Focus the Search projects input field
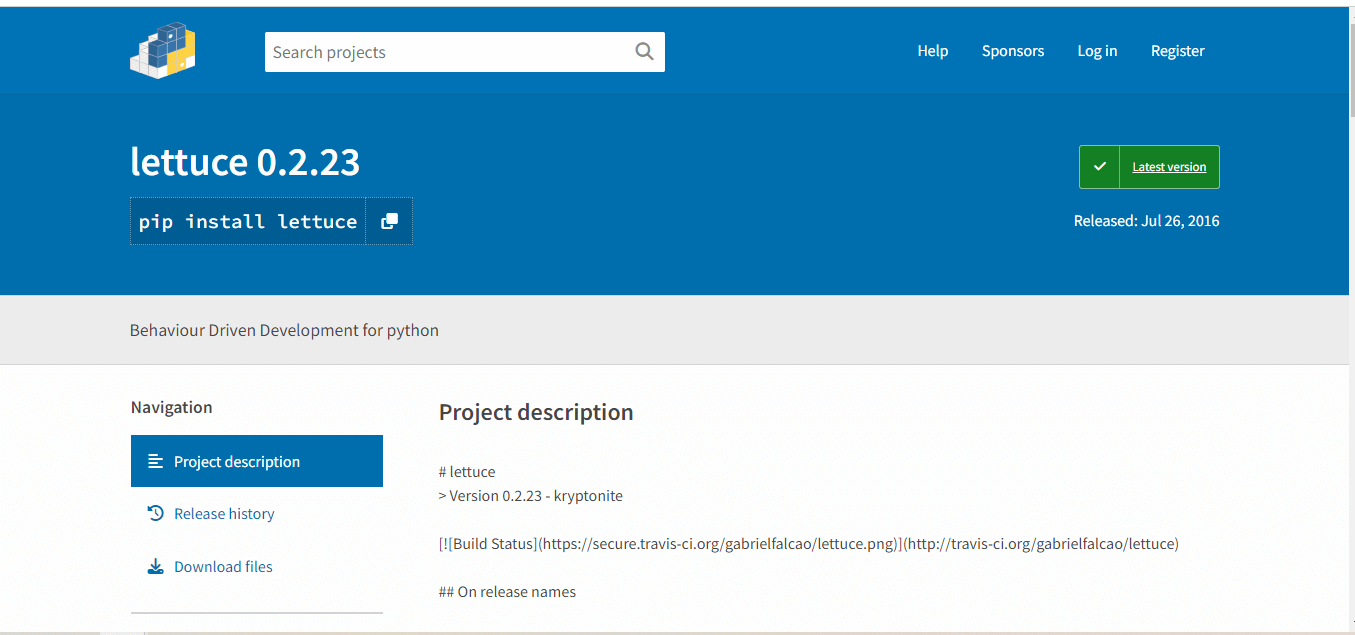The image size is (1355, 635). pos(450,52)
